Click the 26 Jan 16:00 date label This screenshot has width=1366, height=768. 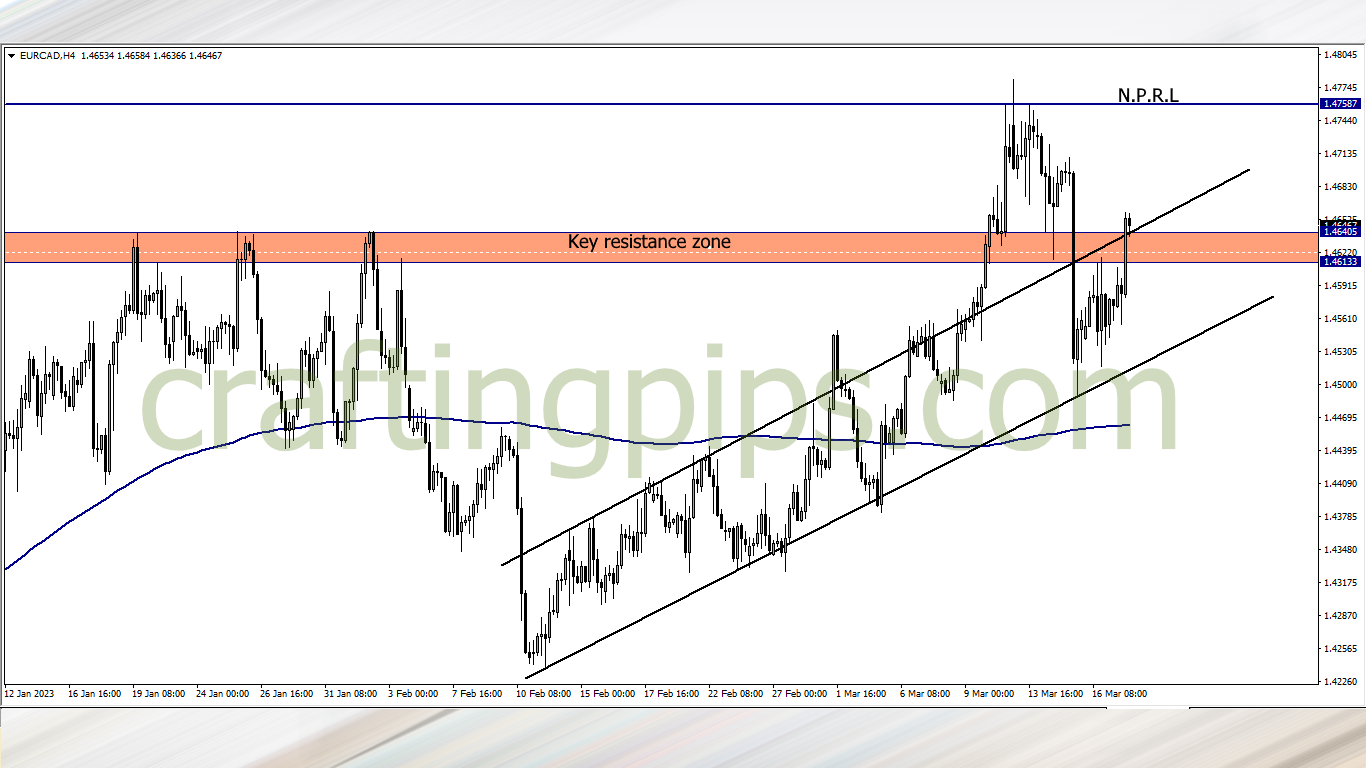[x=286, y=693]
